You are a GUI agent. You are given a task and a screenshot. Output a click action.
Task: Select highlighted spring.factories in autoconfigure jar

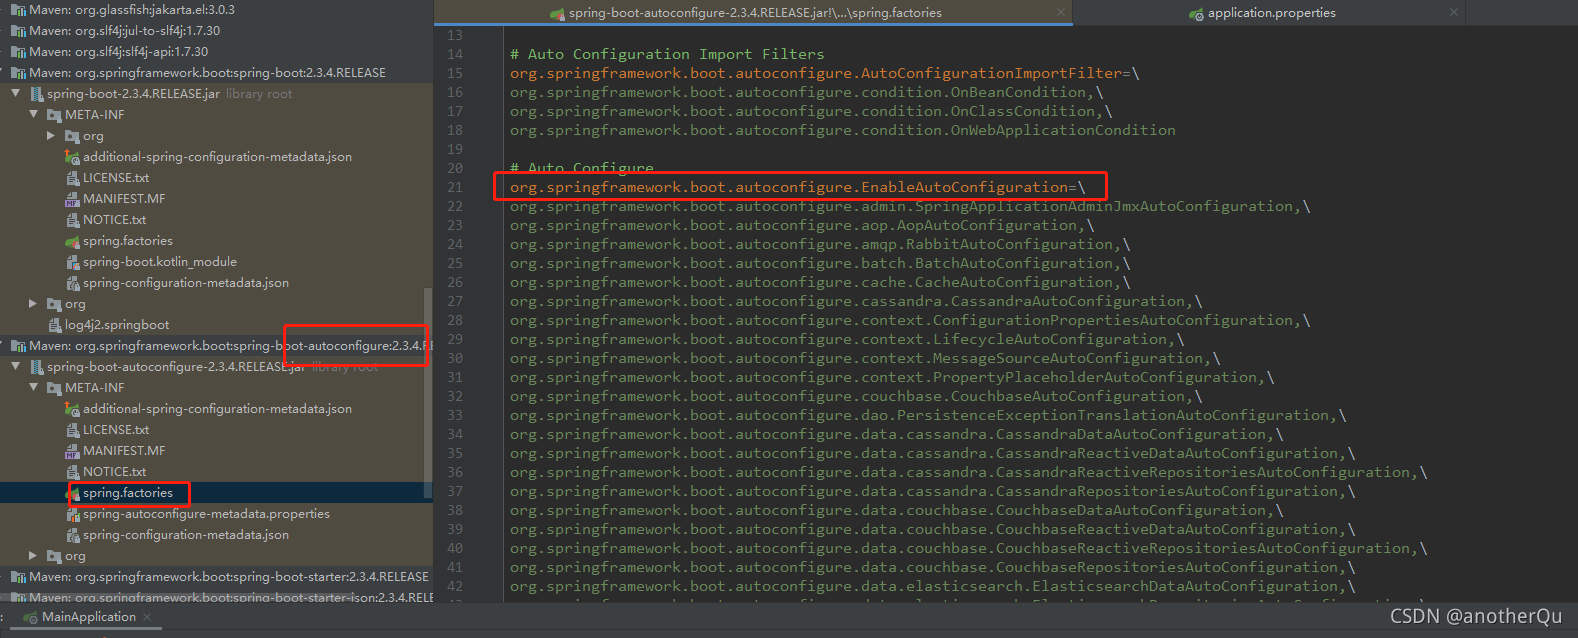(128, 492)
